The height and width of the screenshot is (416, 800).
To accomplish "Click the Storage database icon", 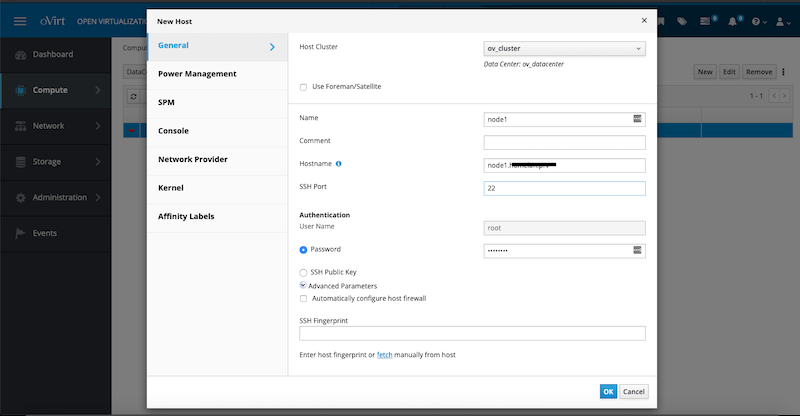I will [x=20, y=162].
